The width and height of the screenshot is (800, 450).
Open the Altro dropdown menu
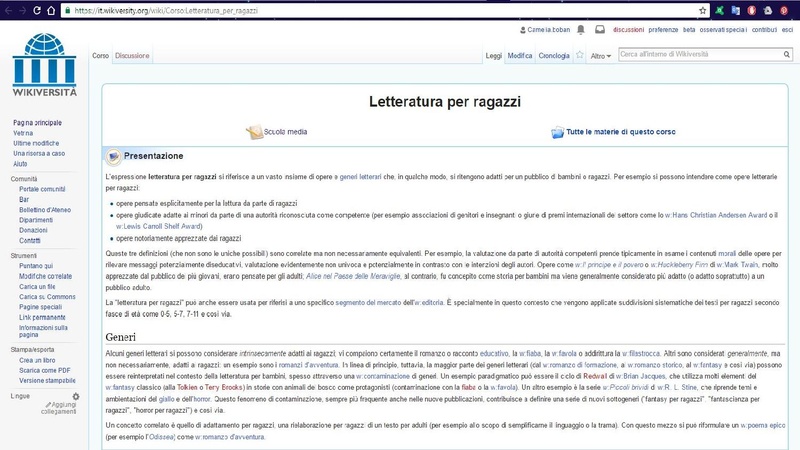click(601, 56)
